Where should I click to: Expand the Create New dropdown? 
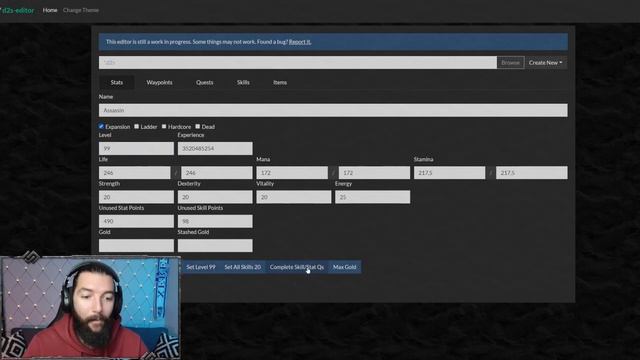coord(546,62)
